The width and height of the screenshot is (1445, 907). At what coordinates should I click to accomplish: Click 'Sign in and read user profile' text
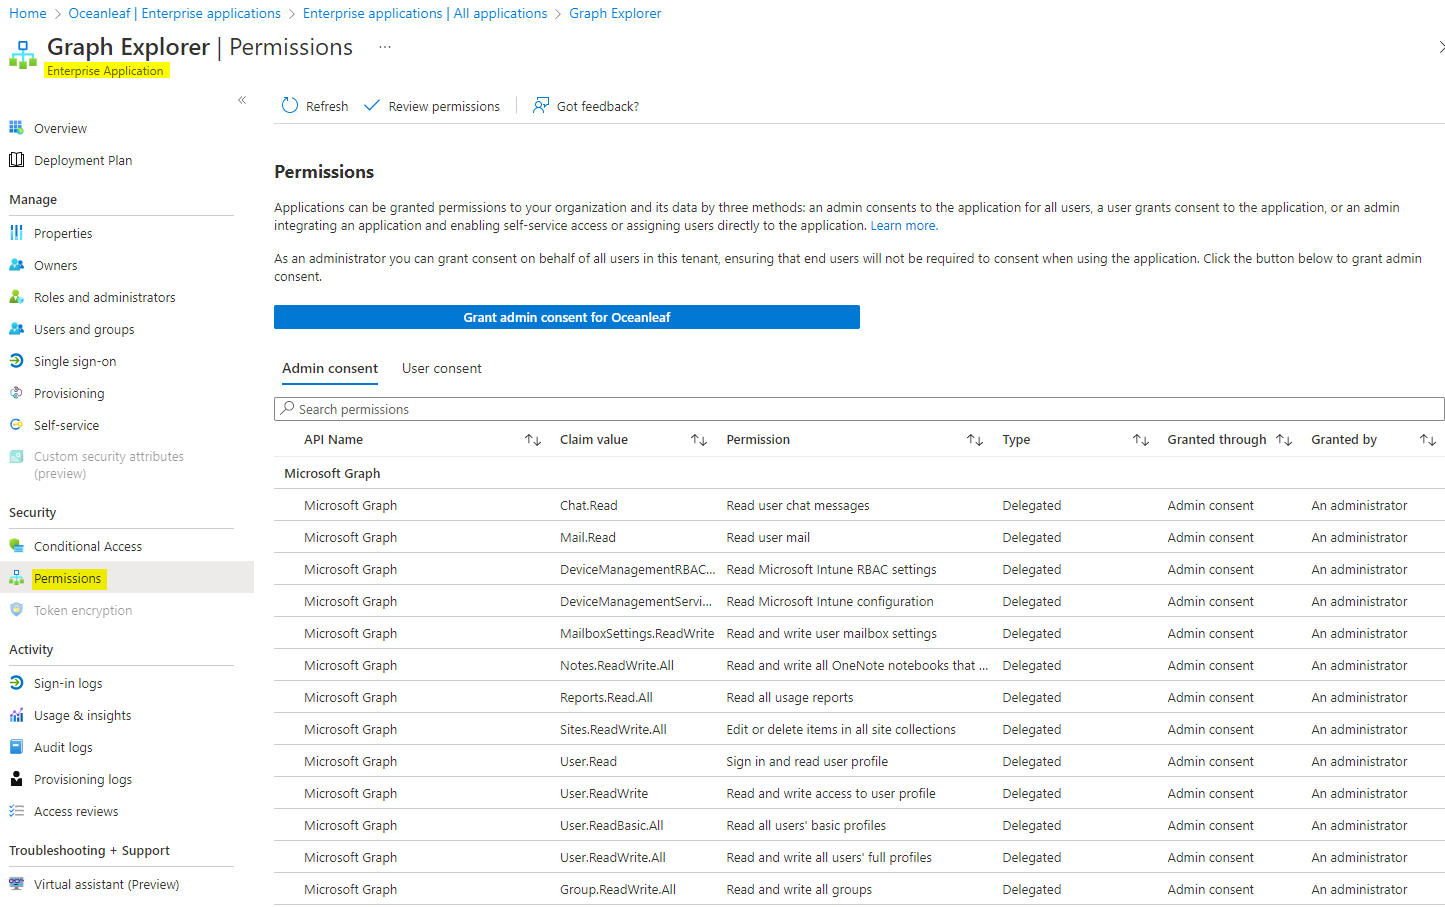(807, 761)
